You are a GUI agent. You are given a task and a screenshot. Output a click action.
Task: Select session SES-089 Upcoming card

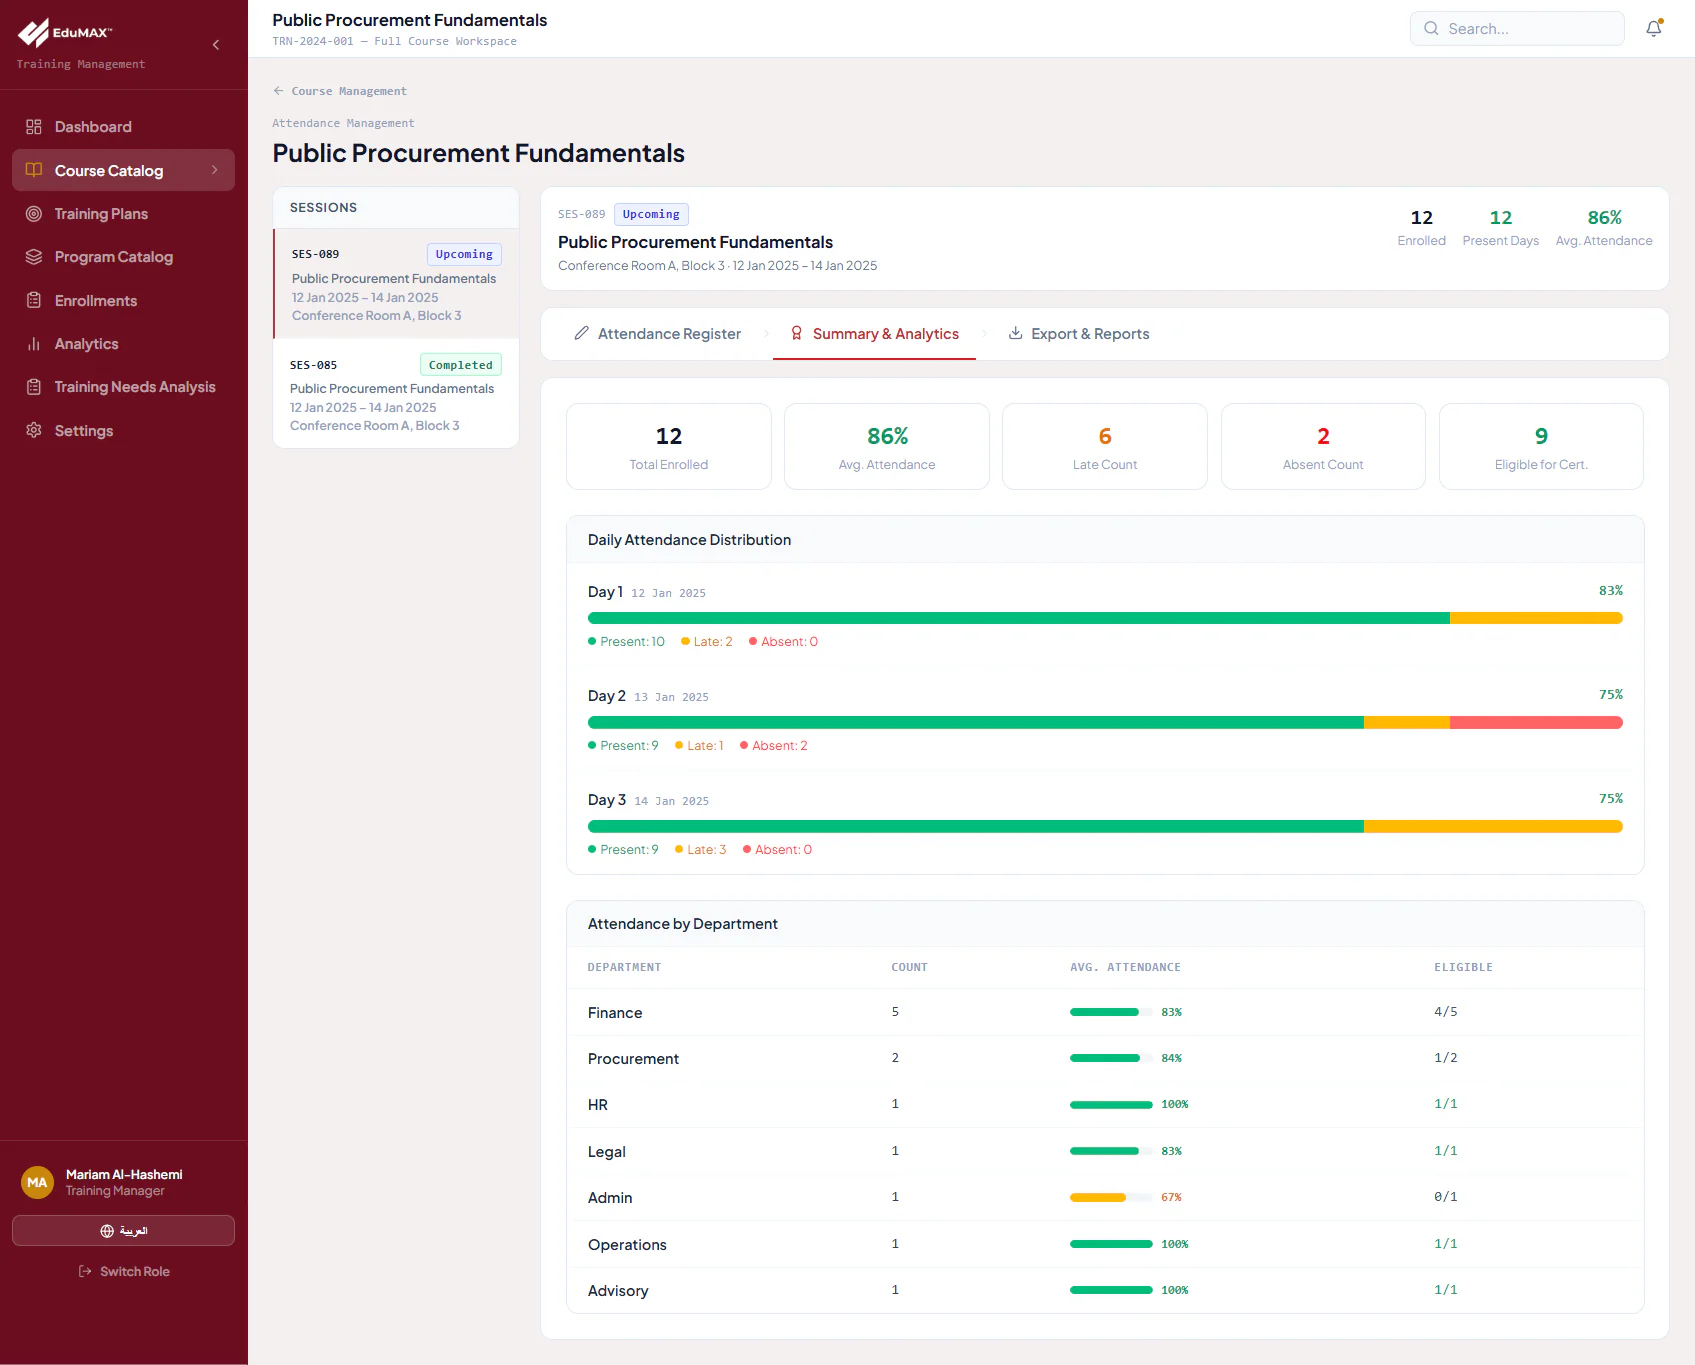[x=396, y=284]
